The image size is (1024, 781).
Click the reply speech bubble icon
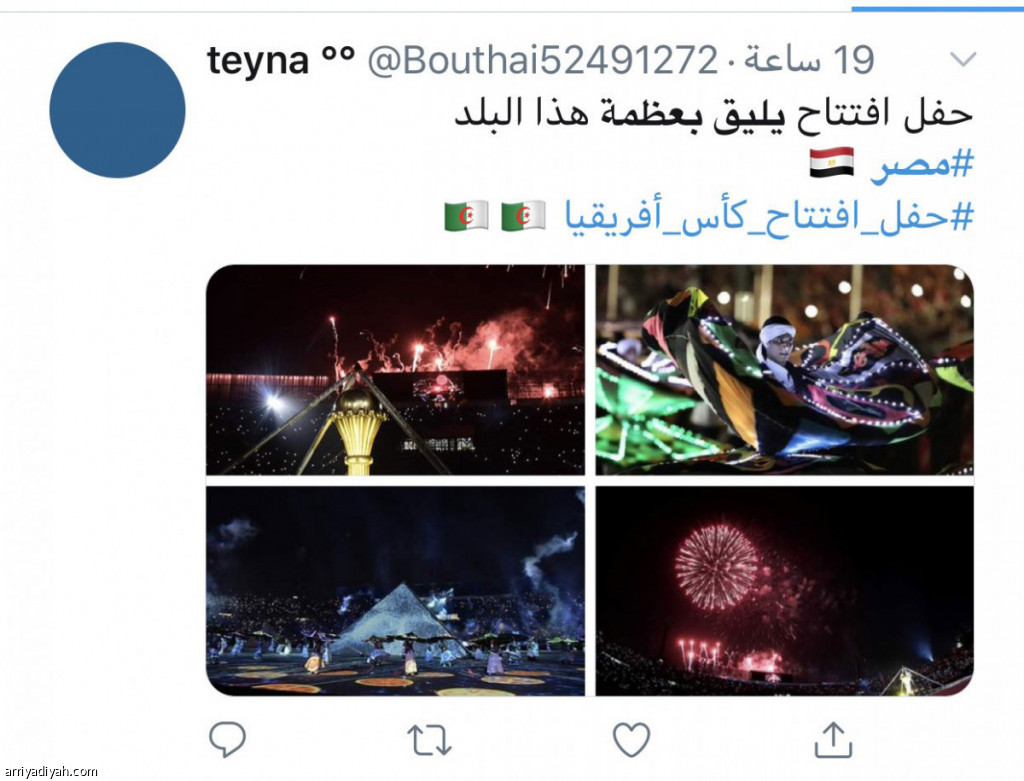227,739
